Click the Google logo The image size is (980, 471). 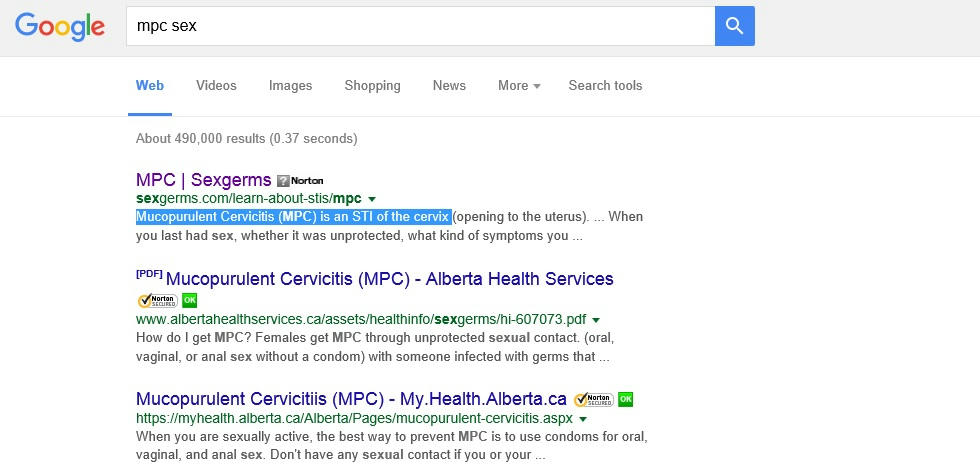pos(60,27)
